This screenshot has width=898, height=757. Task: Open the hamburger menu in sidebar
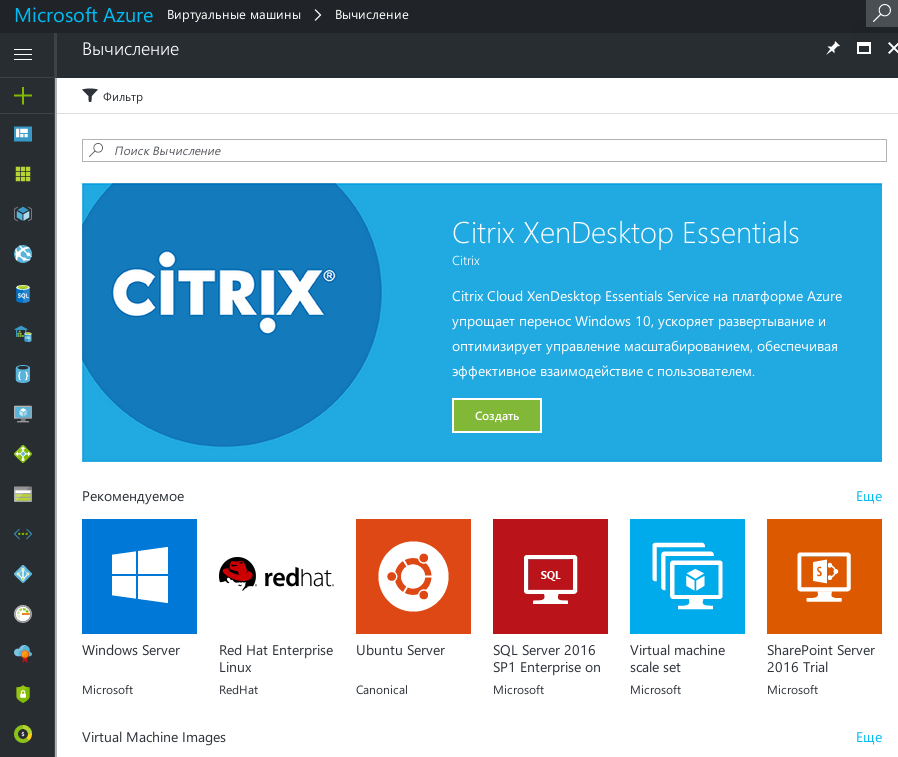tap(23, 54)
